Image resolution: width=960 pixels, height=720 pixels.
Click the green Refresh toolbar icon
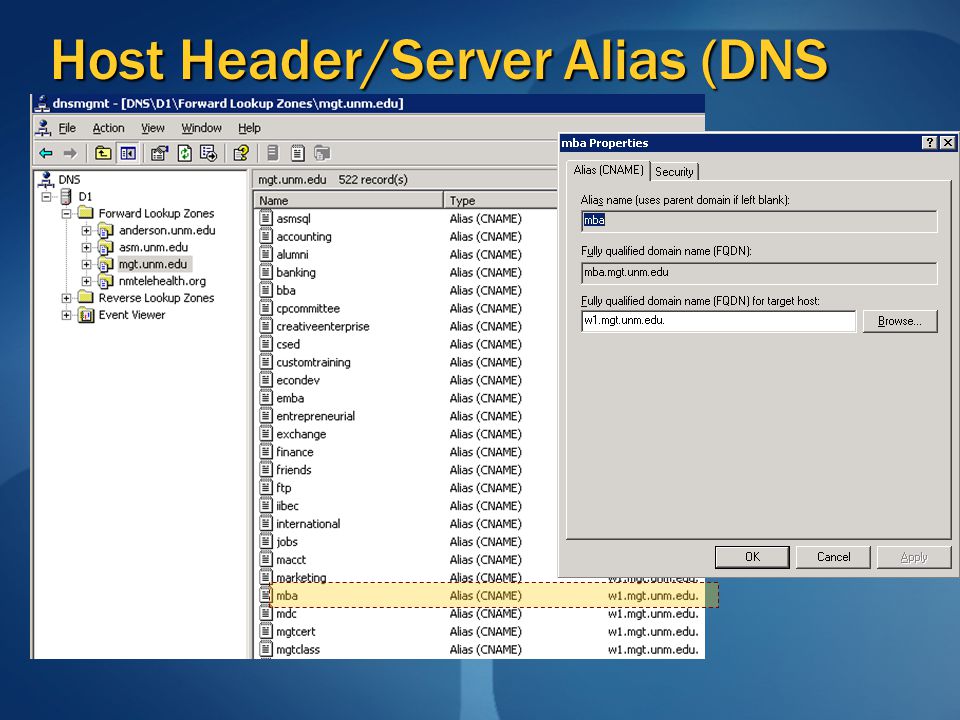point(184,153)
